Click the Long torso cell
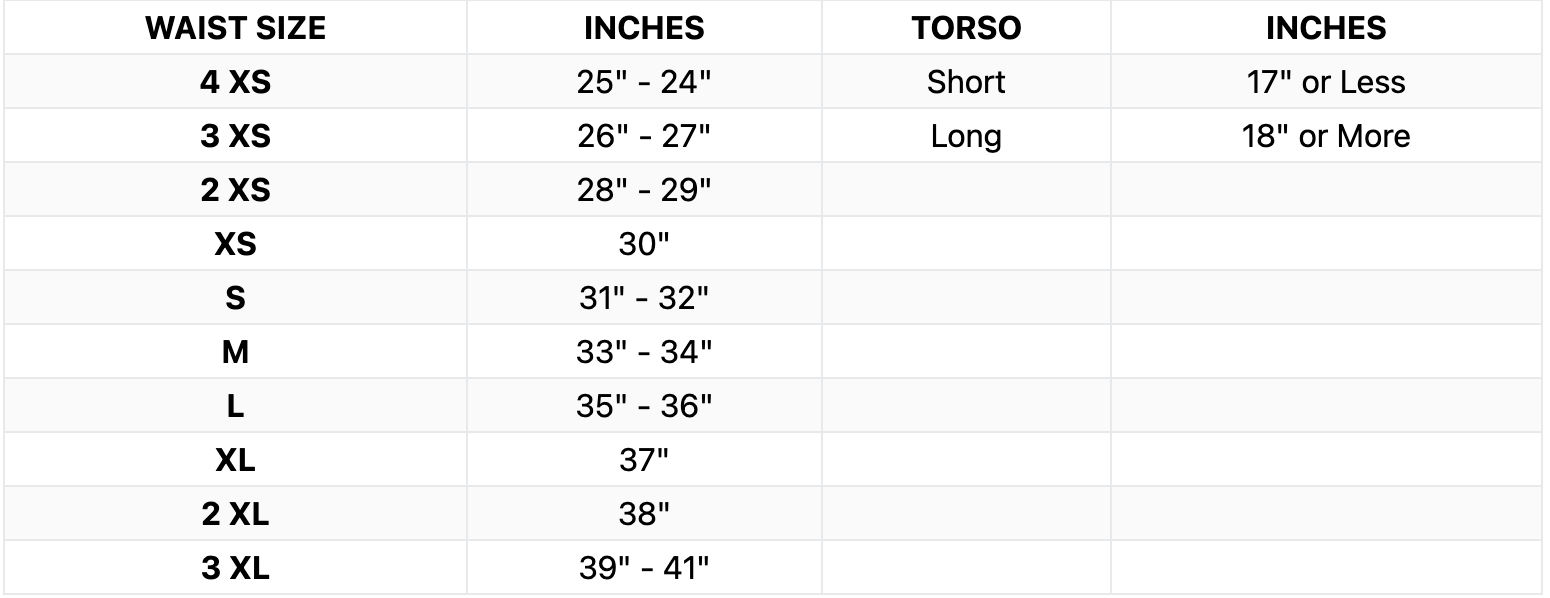Screen dimensions: 1550x598 tap(966, 136)
